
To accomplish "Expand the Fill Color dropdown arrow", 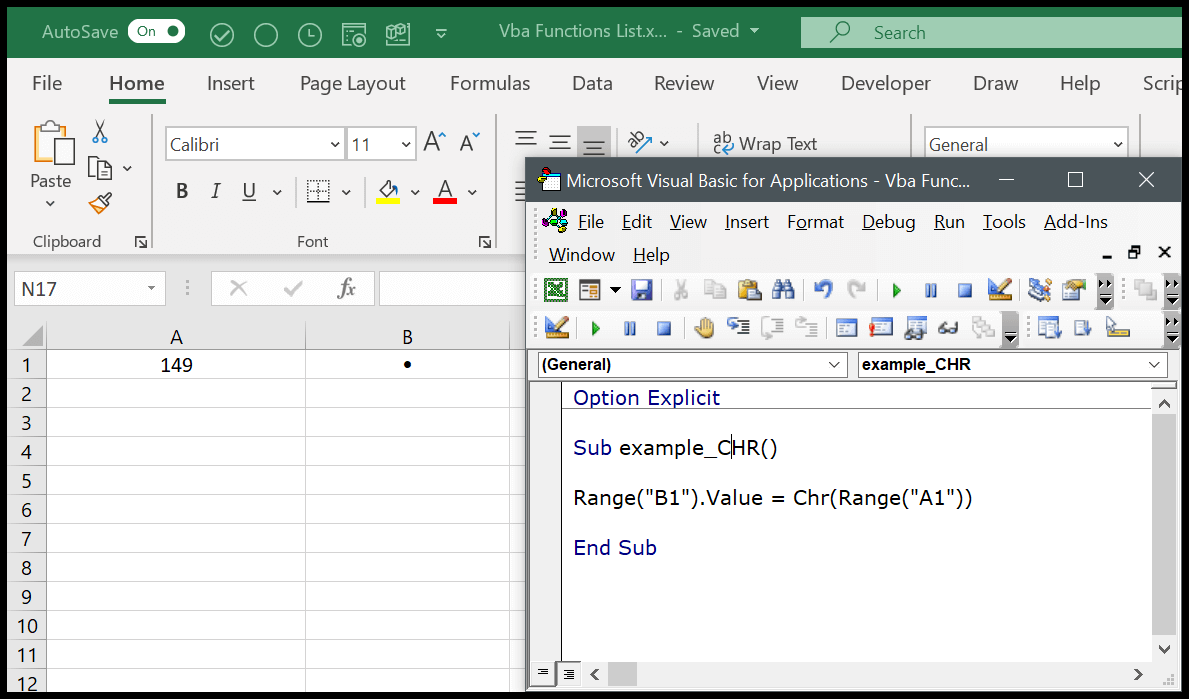I will tap(415, 192).
